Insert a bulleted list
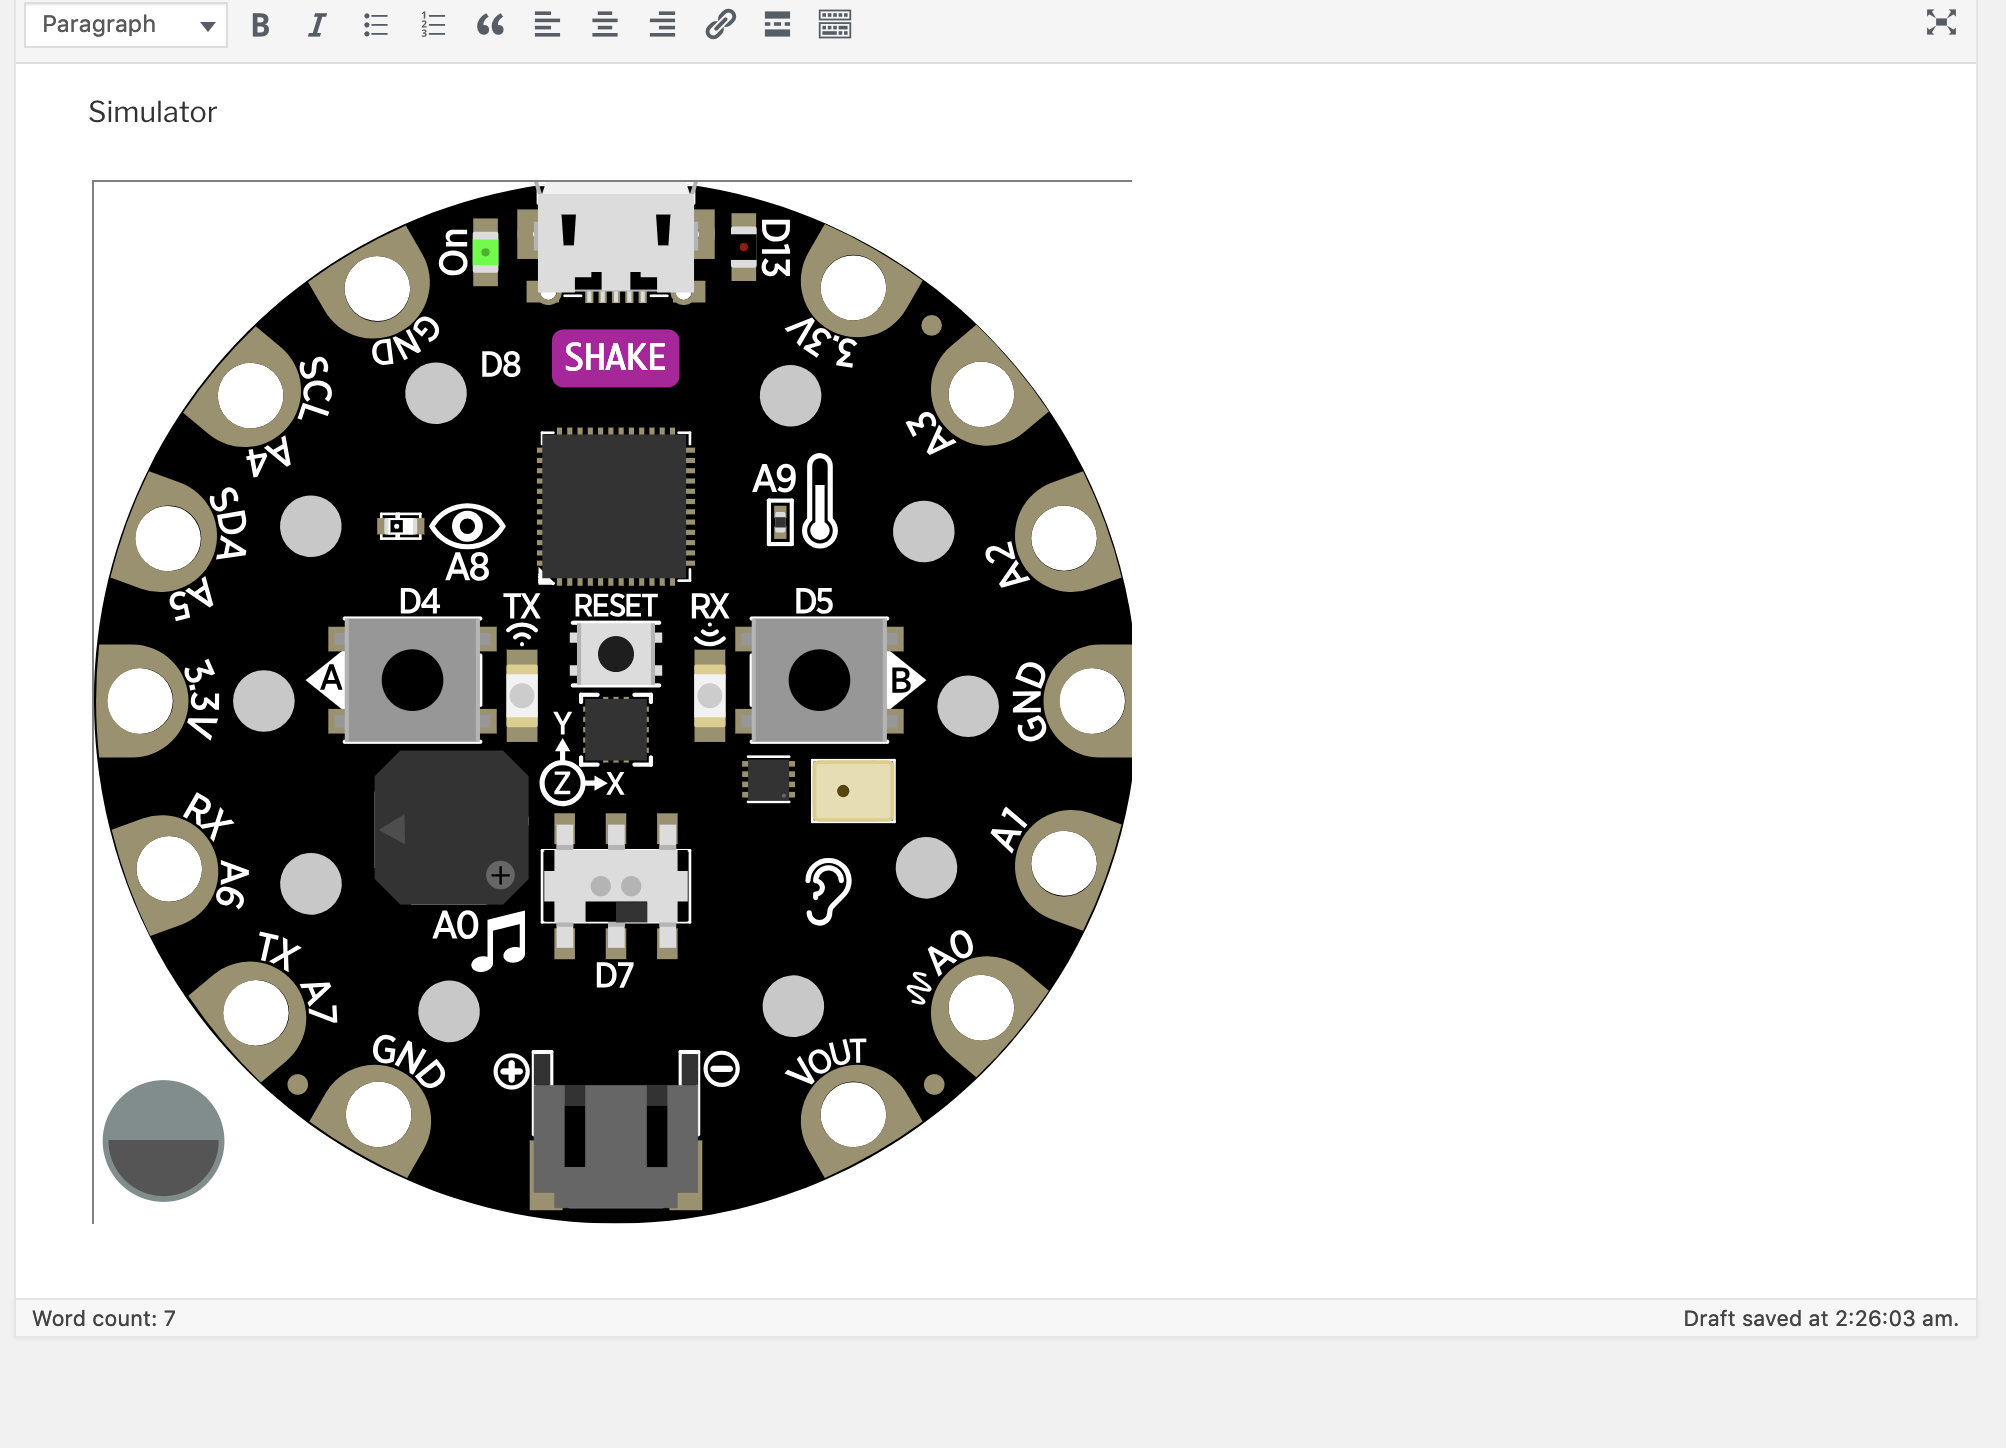 coord(375,24)
